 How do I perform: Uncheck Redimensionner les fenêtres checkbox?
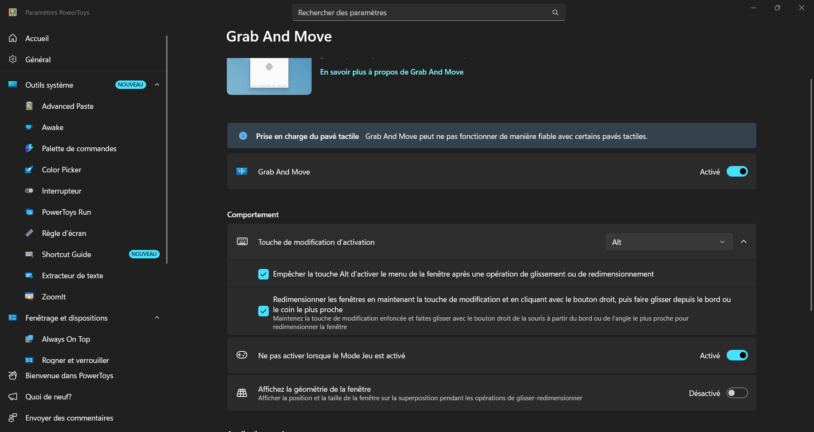[263, 311]
